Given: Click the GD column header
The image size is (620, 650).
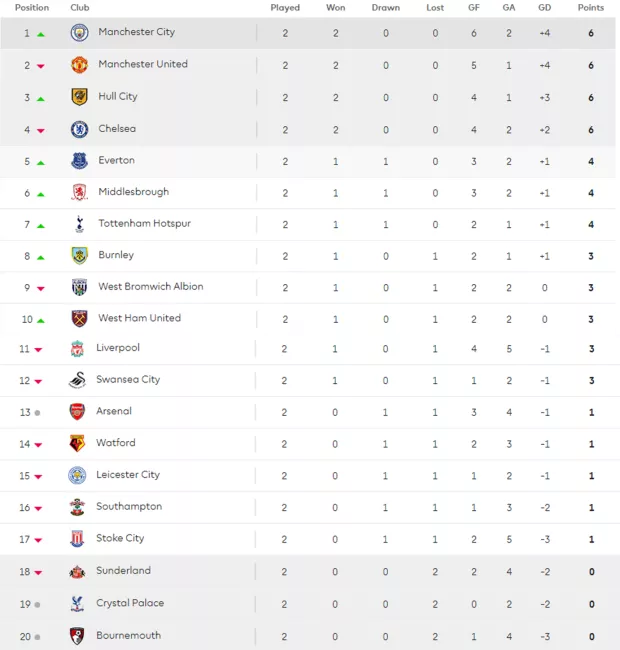Looking at the screenshot, I should coord(545,7).
